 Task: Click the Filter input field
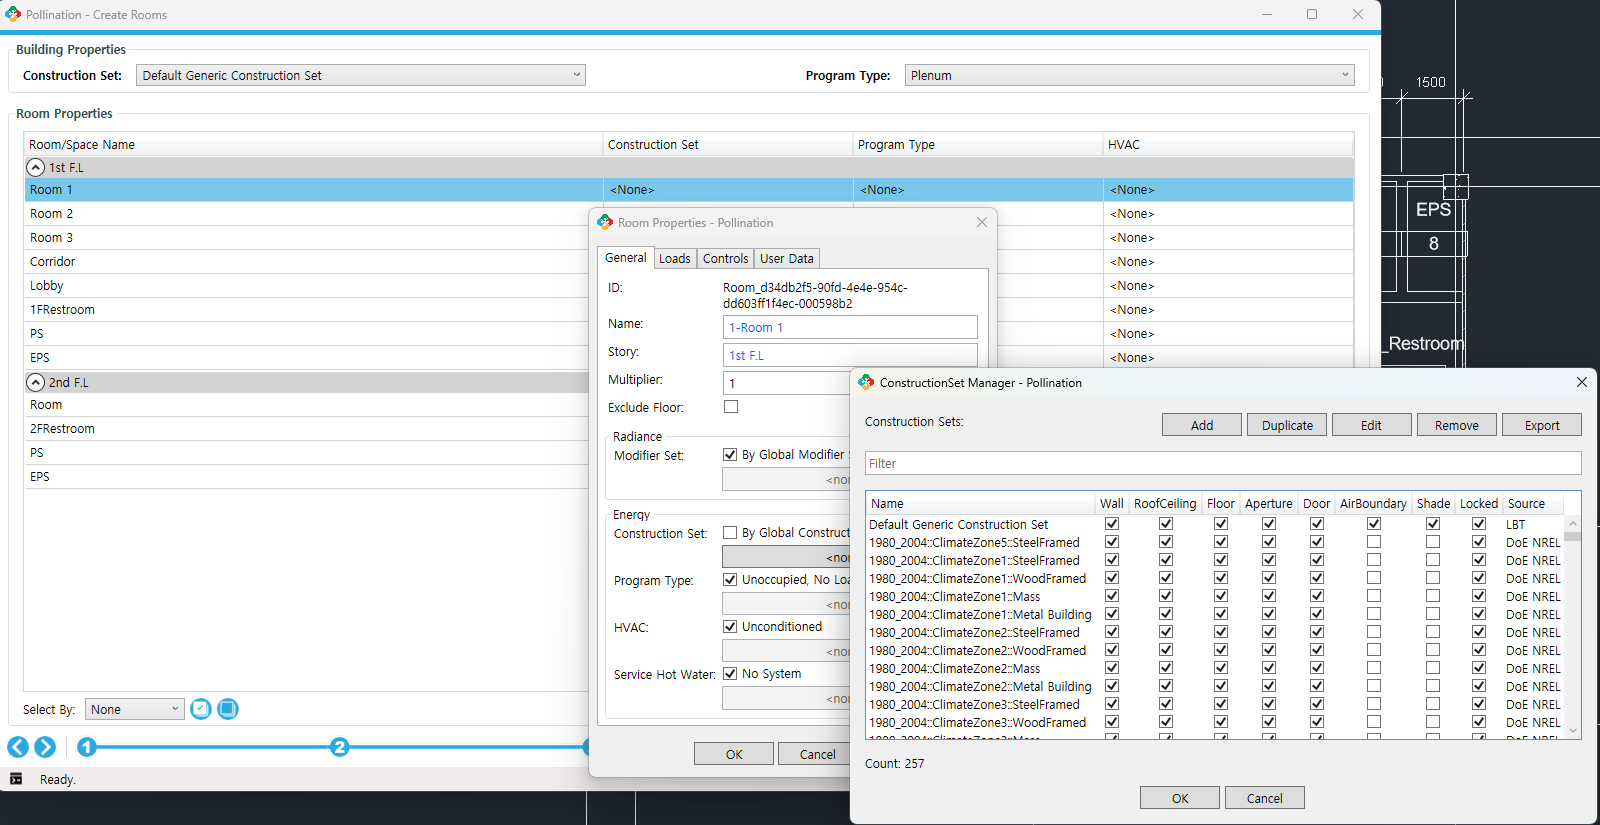click(1223, 463)
